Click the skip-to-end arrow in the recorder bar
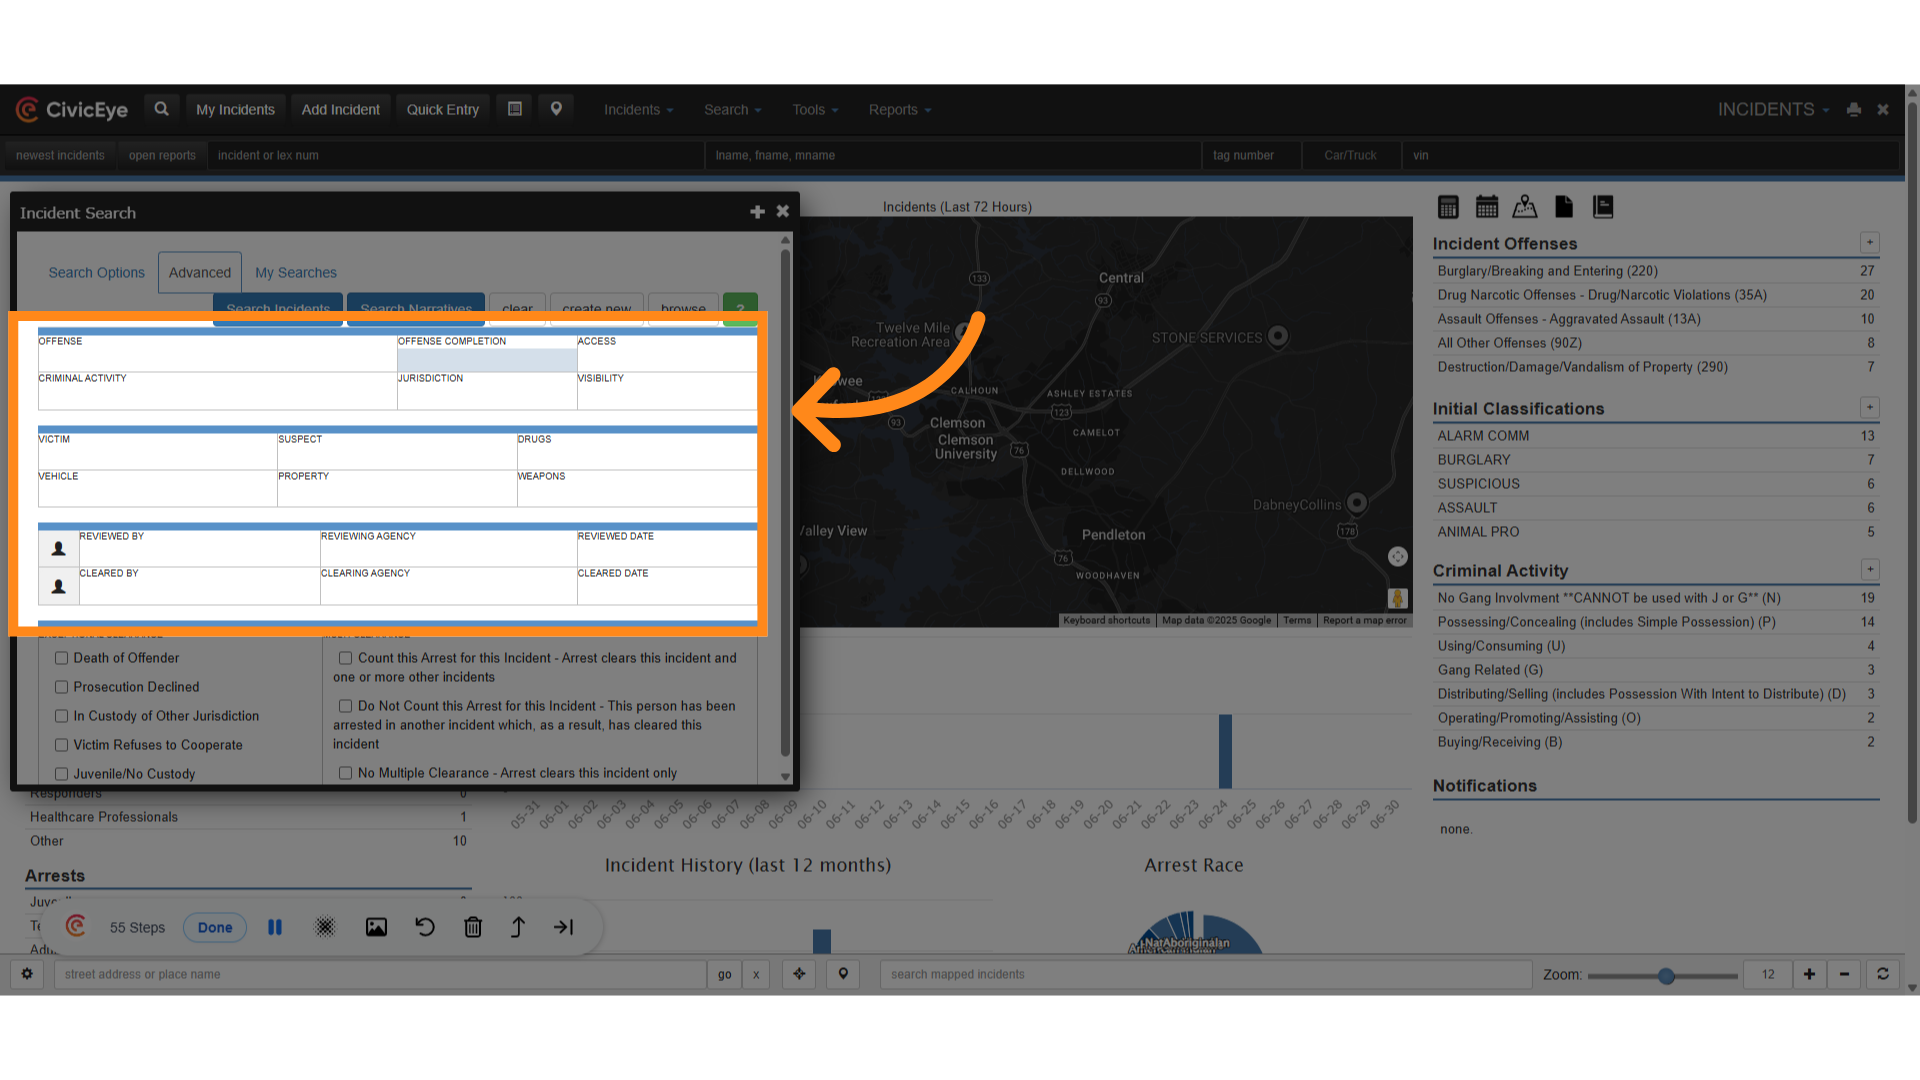 (564, 927)
